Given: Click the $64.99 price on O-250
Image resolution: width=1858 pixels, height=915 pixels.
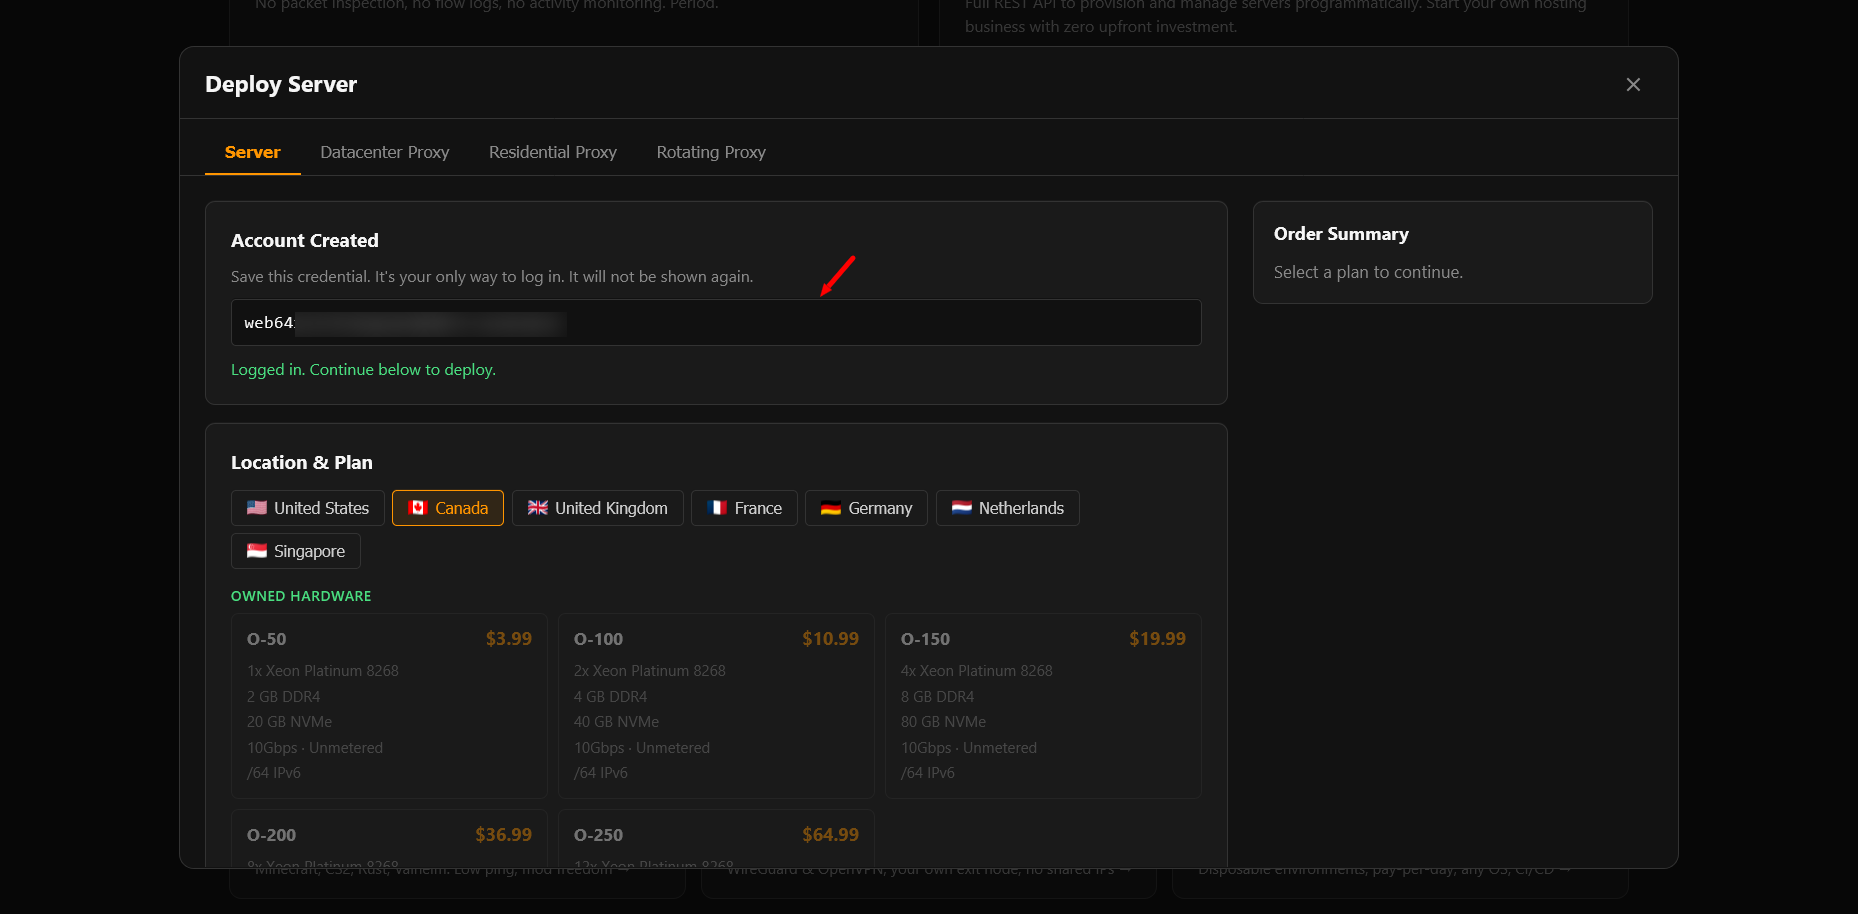Looking at the screenshot, I should pyautogui.click(x=831, y=835).
